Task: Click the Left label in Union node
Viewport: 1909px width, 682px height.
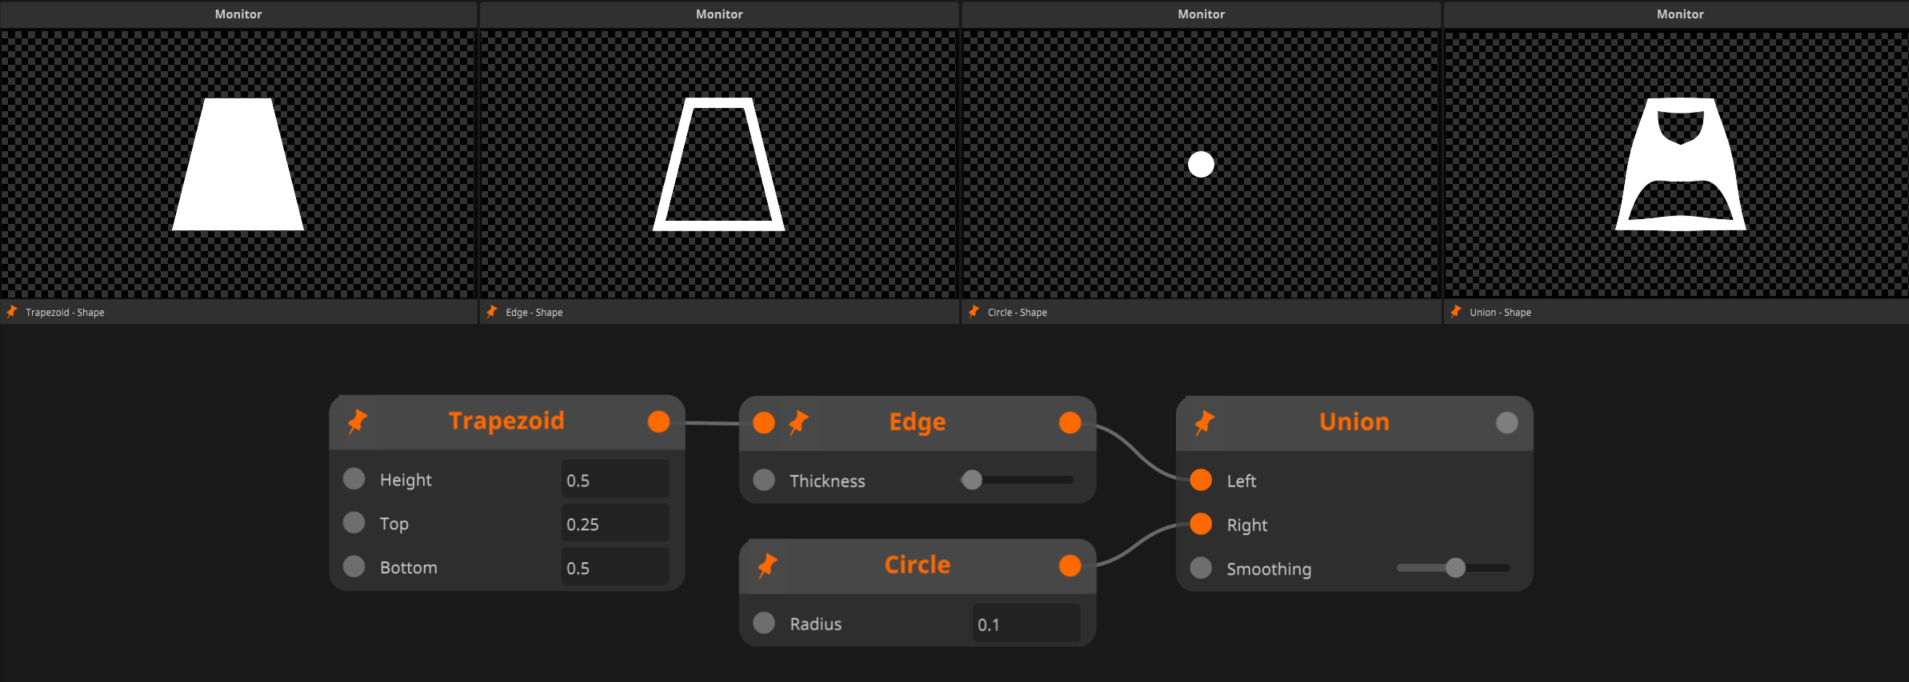Action: (1241, 481)
